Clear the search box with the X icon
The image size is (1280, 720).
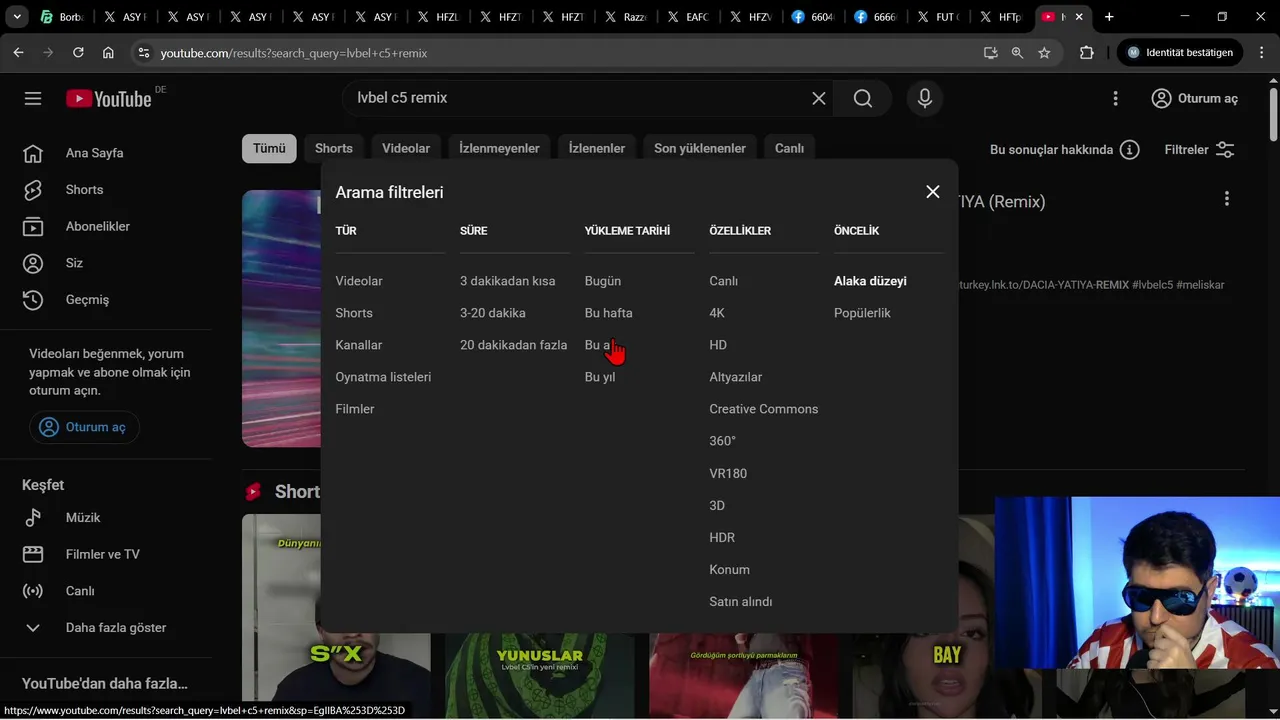coord(819,98)
